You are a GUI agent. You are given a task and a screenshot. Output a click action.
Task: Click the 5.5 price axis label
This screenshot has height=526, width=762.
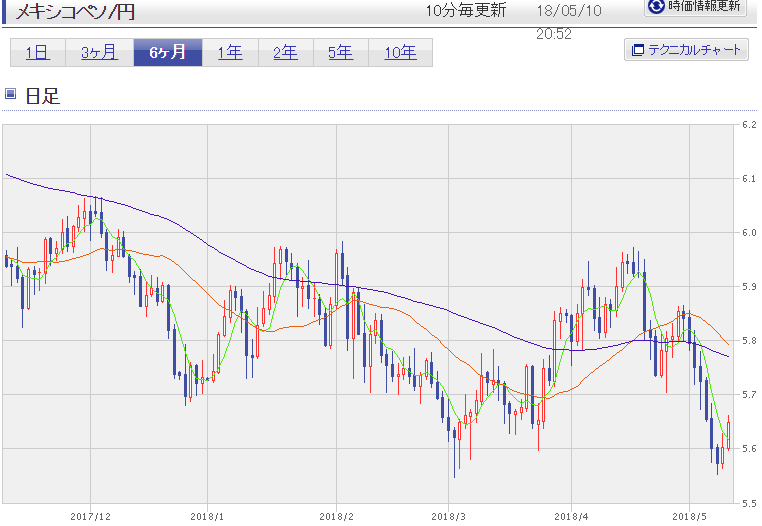pos(749,503)
